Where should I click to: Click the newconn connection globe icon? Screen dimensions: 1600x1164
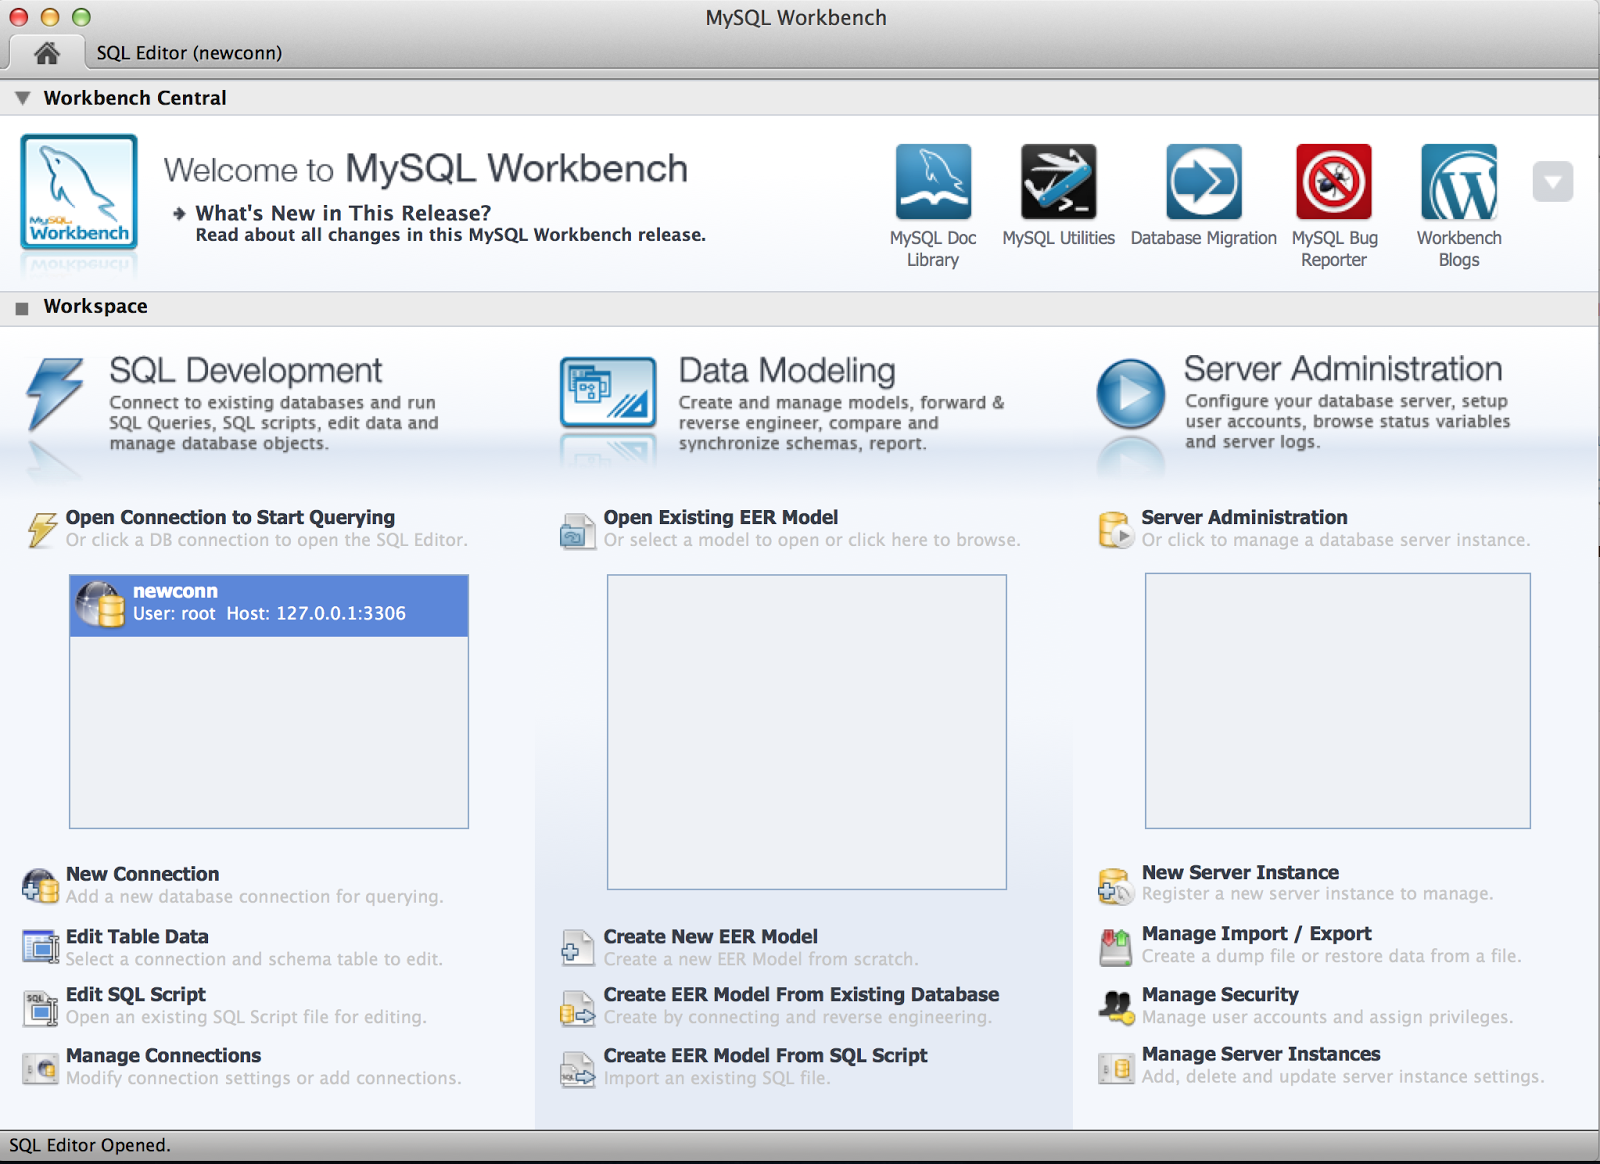pos(101,604)
